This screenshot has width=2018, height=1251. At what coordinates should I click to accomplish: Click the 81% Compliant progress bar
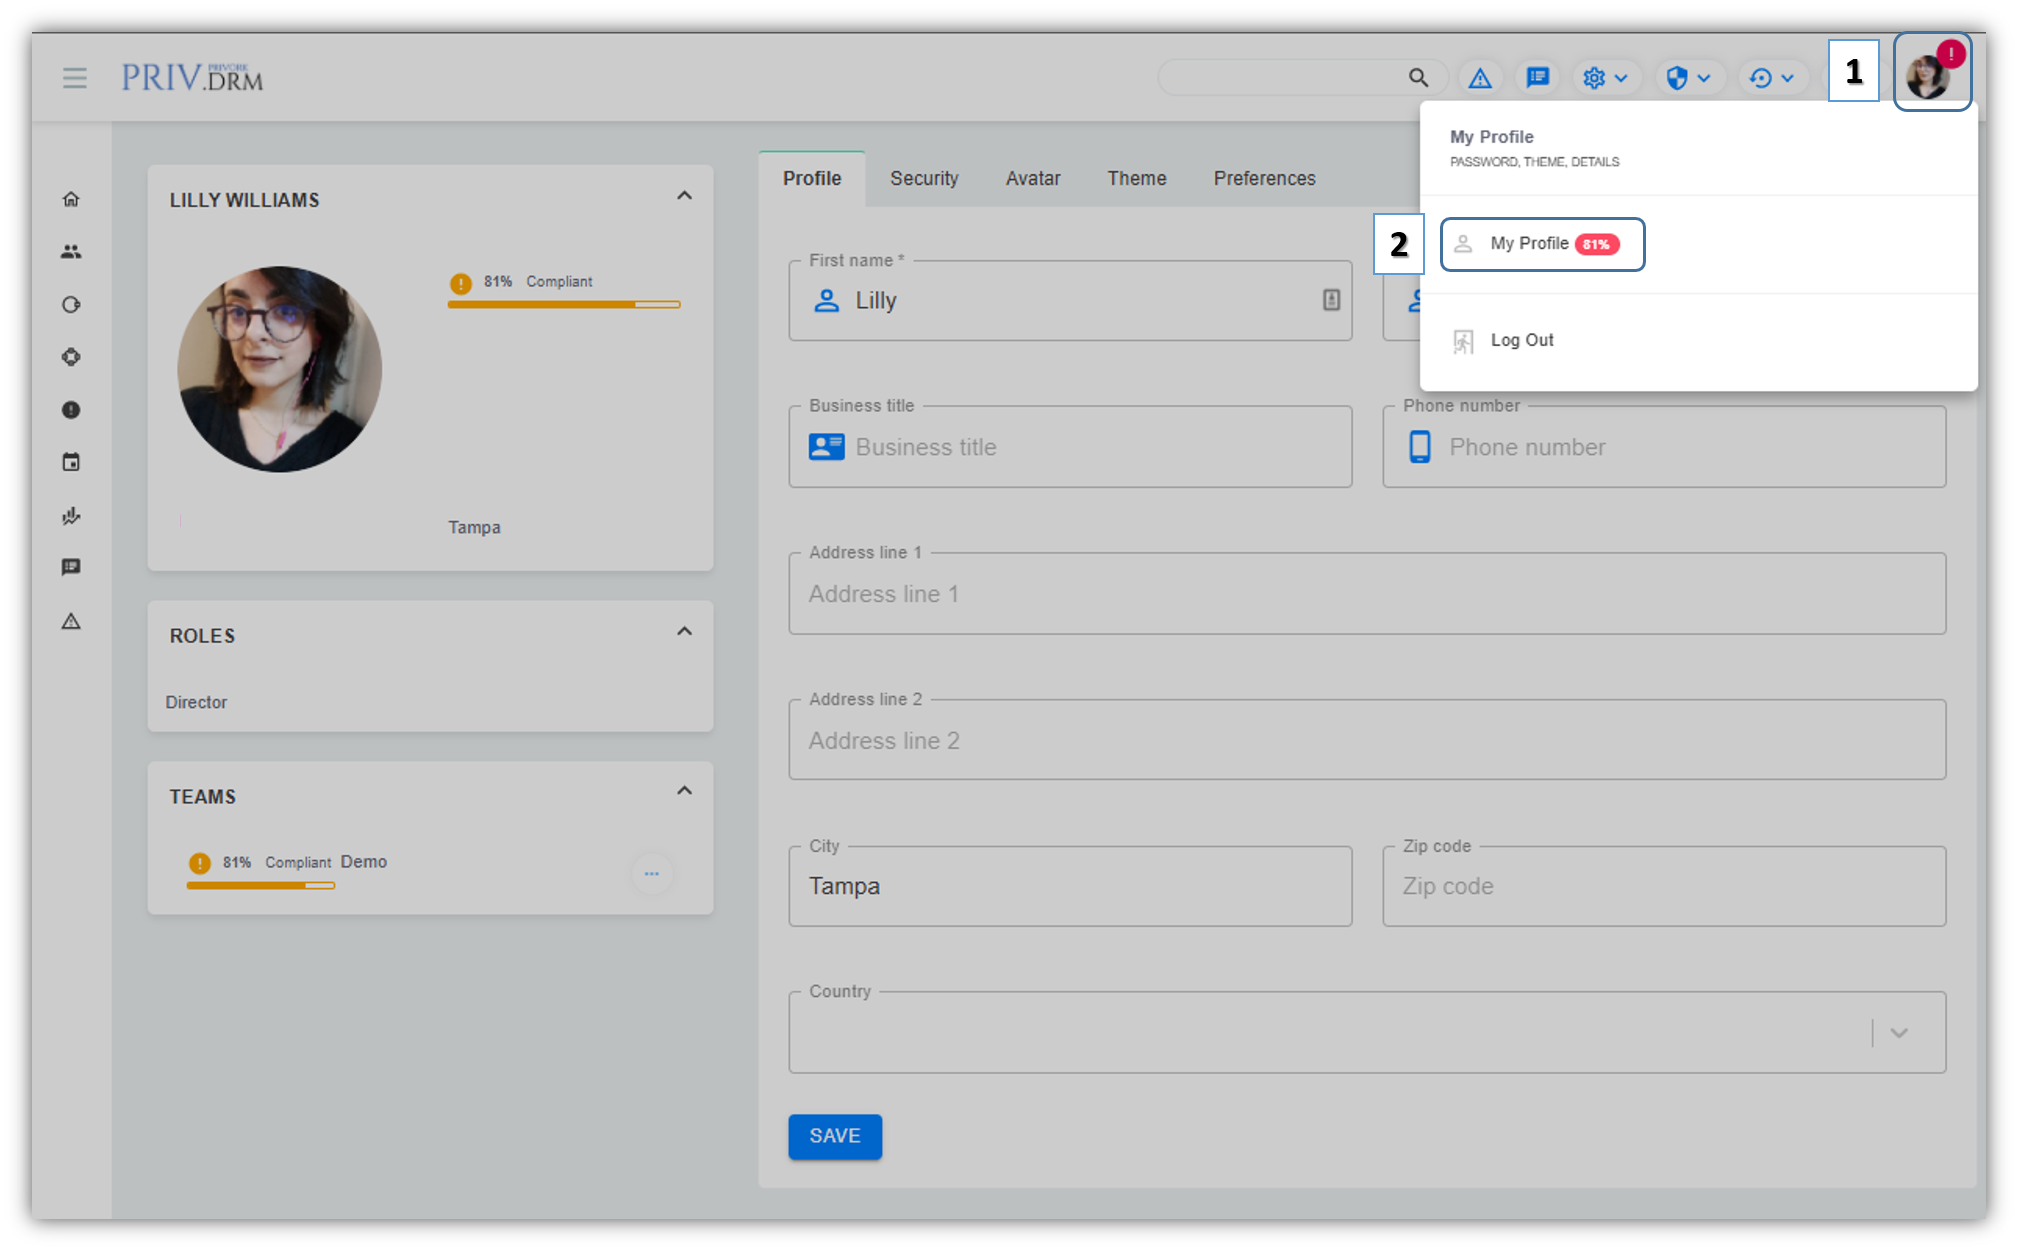click(x=563, y=304)
